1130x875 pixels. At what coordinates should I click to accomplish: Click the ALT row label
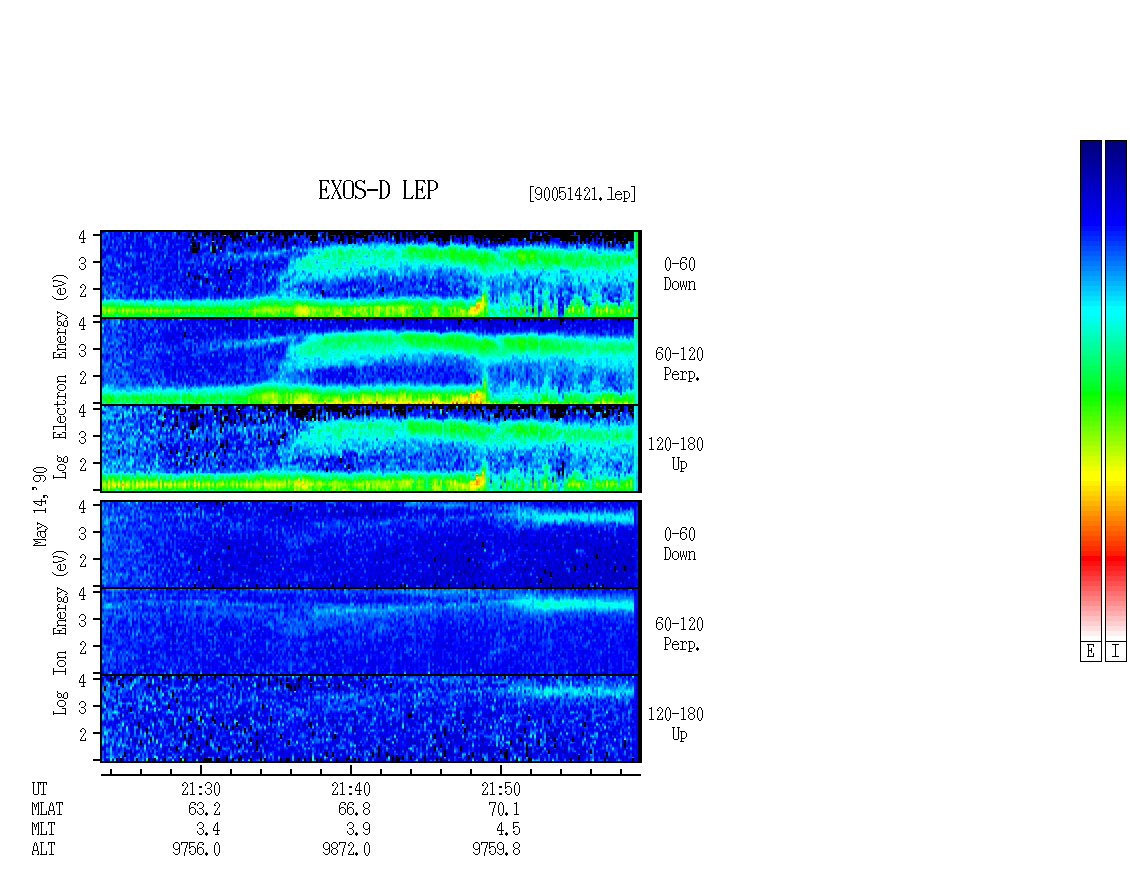pyautogui.click(x=43, y=850)
